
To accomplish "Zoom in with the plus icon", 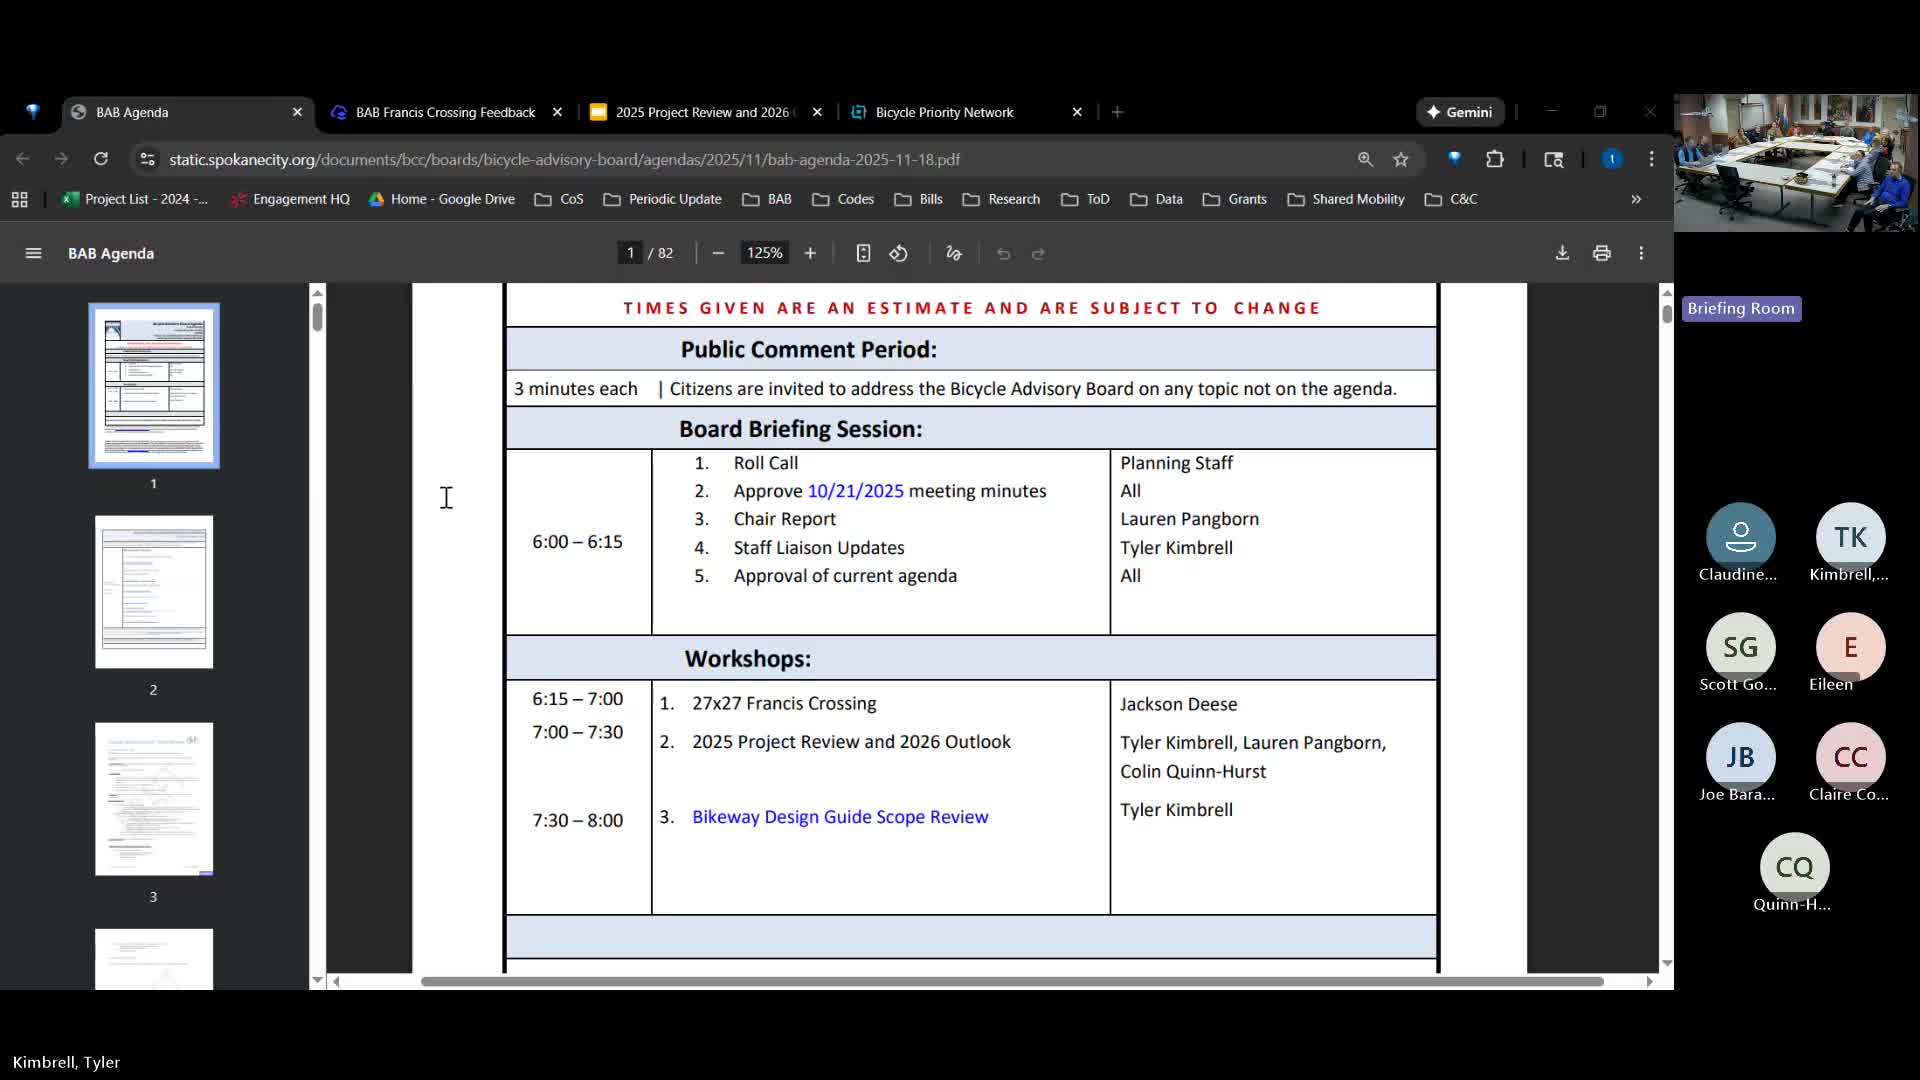I will pos(810,253).
